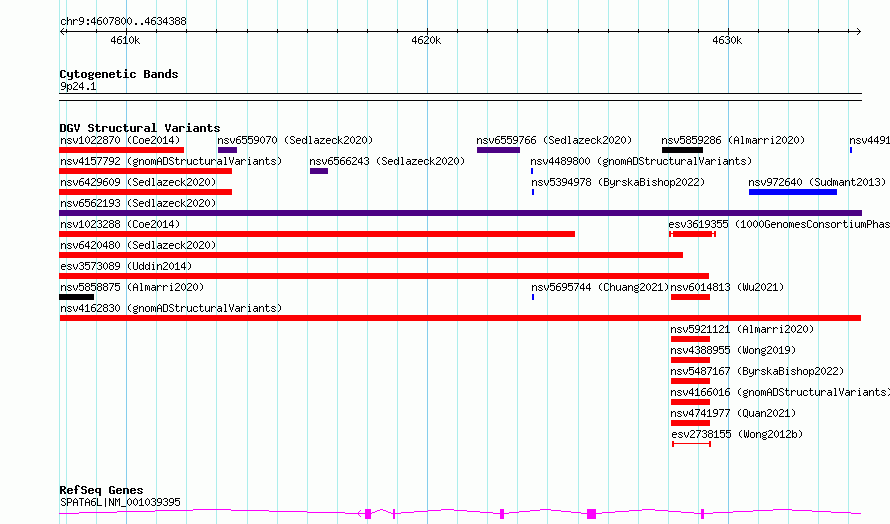Viewport: 890px width, 524px height.
Task: Open nsv972640 (Sudmant2013) variant label
Action: pos(817,182)
